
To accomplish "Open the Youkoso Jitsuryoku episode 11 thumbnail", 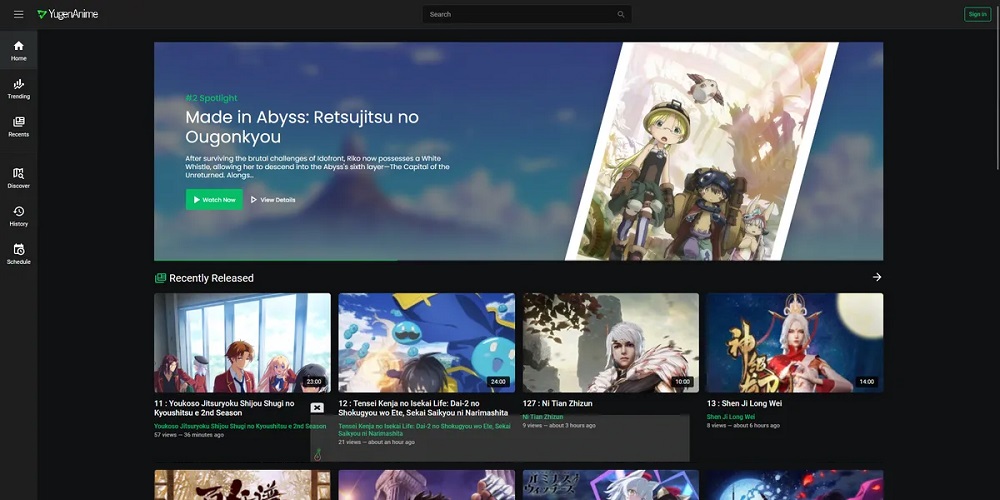I will point(242,342).
